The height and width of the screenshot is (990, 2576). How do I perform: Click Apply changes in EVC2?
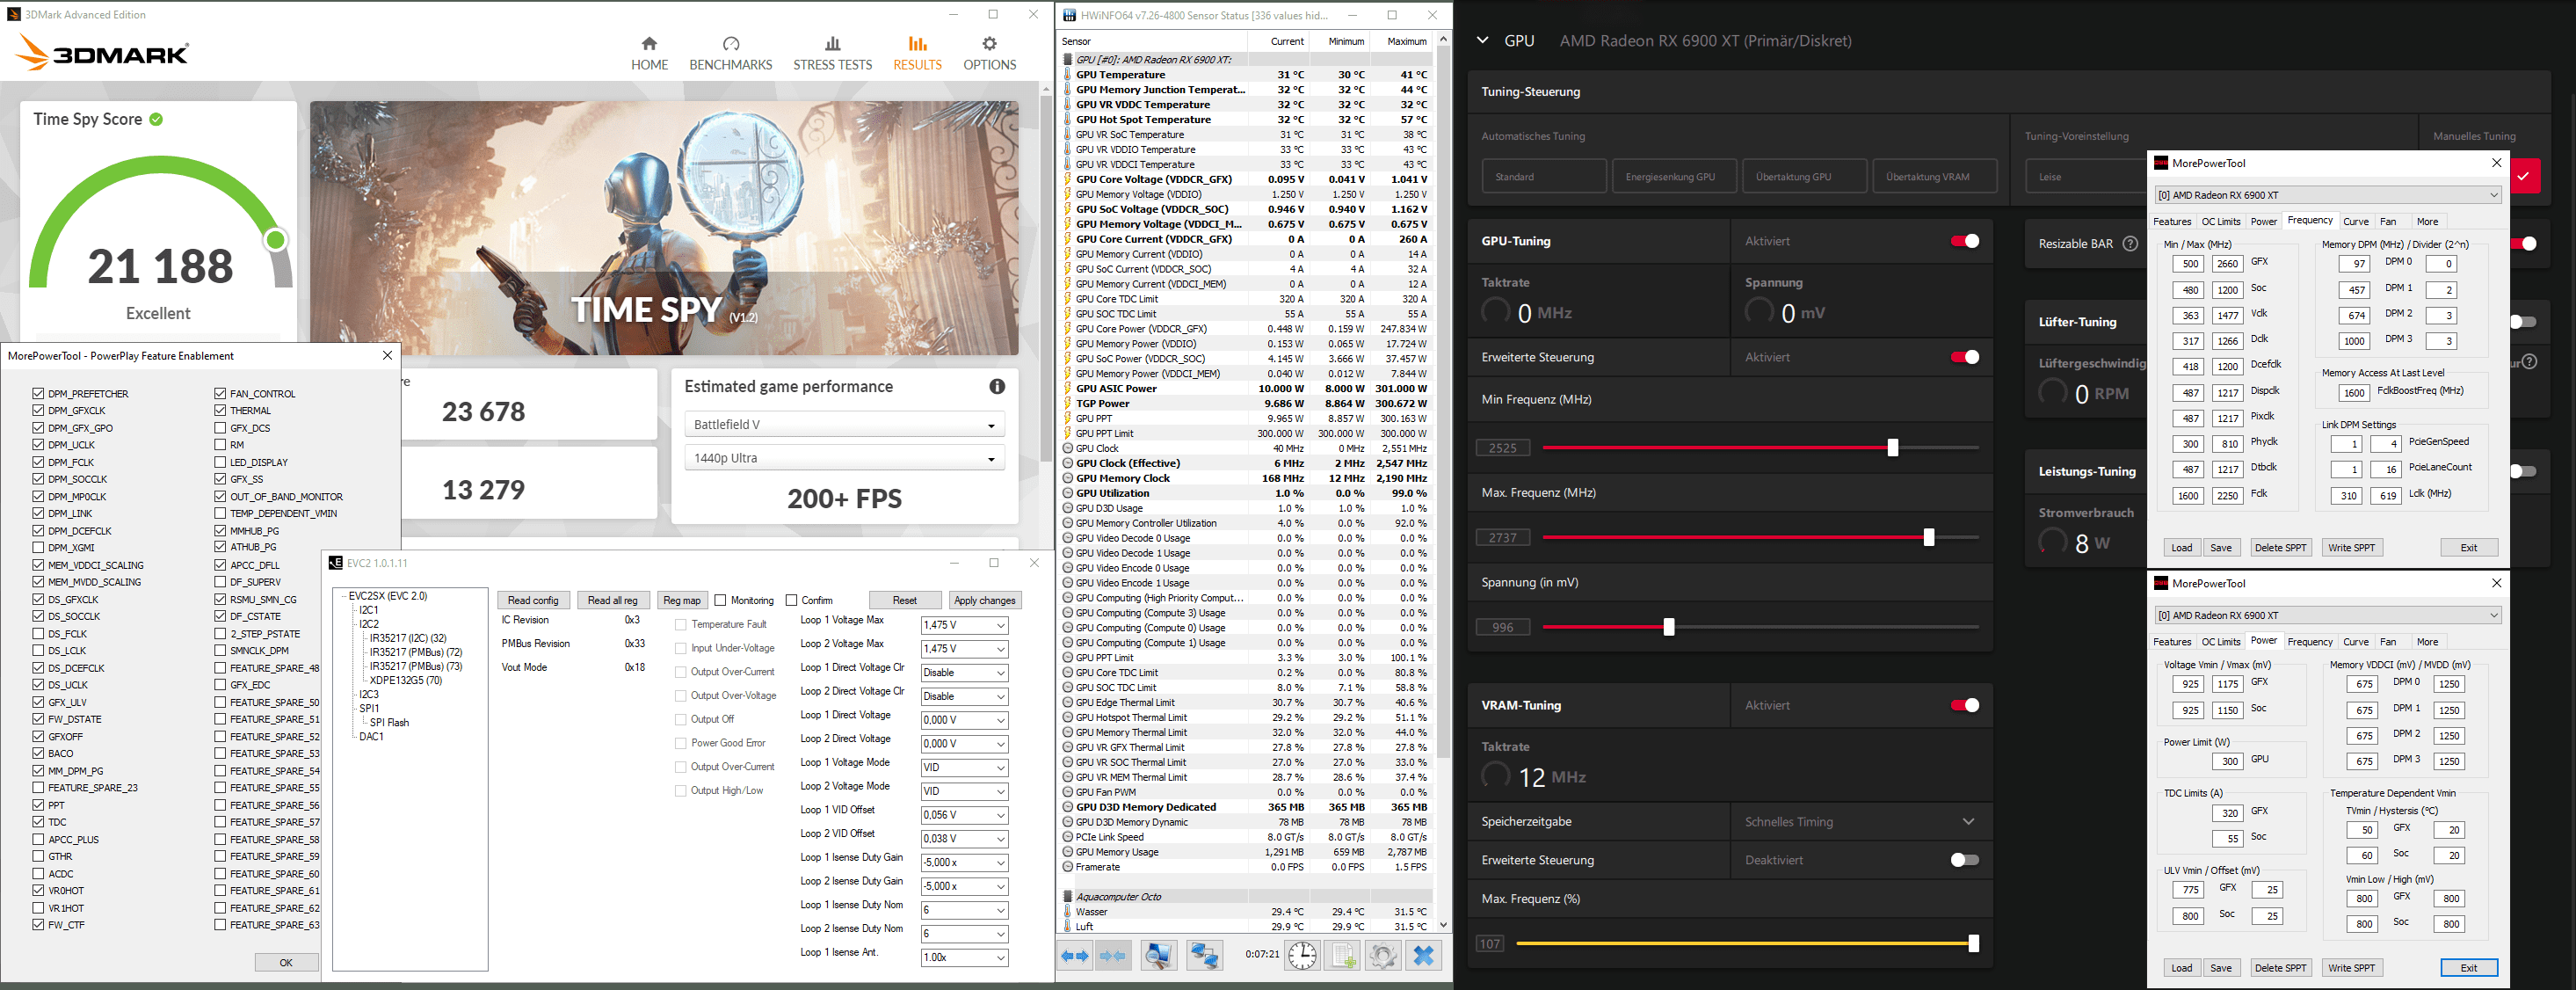tap(984, 600)
